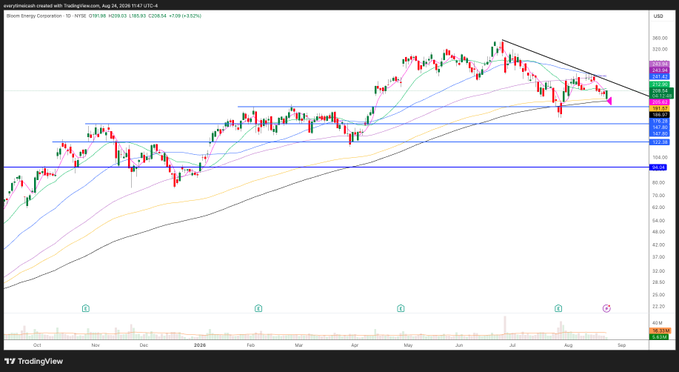The width and height of the screenshot is (679, 372).
Task: Click the +7.09 (+3.52%) change value
Action: pyautogui.click(x=185, y=16)
